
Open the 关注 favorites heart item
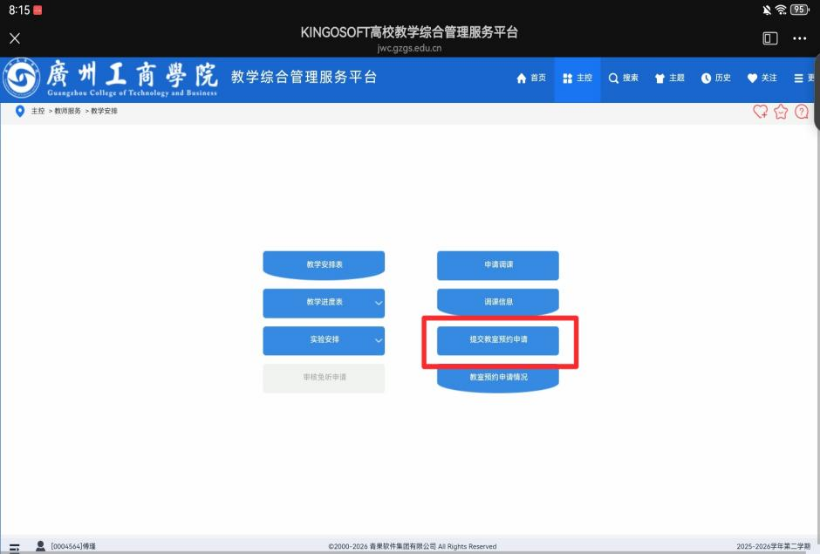(761, 78)
